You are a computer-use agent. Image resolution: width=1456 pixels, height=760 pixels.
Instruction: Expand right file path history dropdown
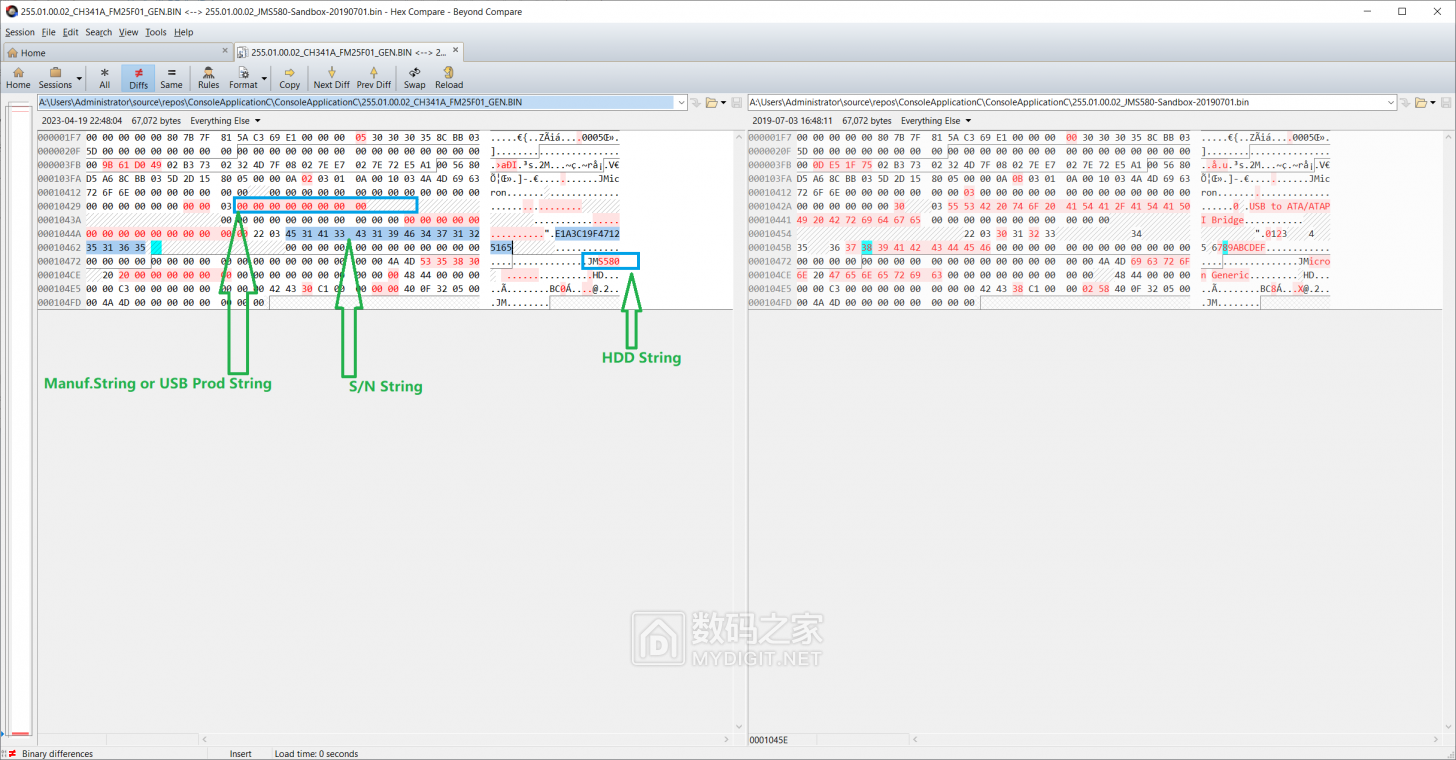[x=1391, y=102]
